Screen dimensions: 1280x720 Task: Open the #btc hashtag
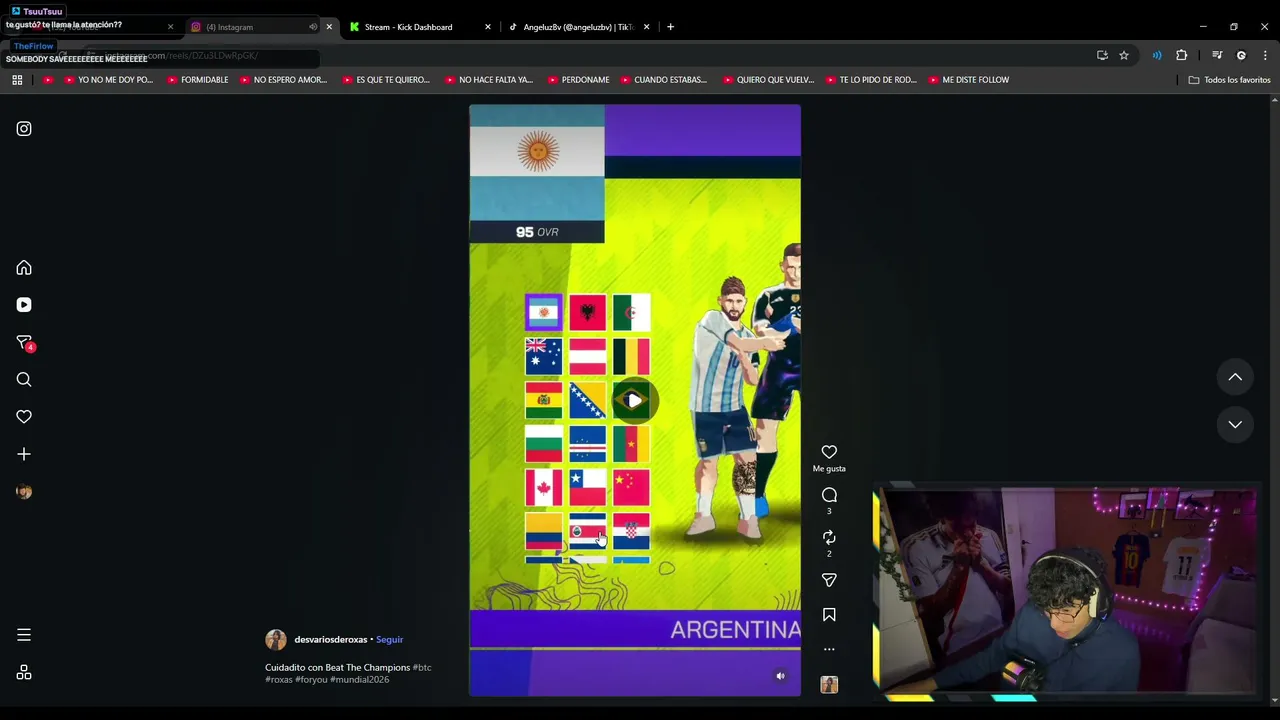coord(422,668)
